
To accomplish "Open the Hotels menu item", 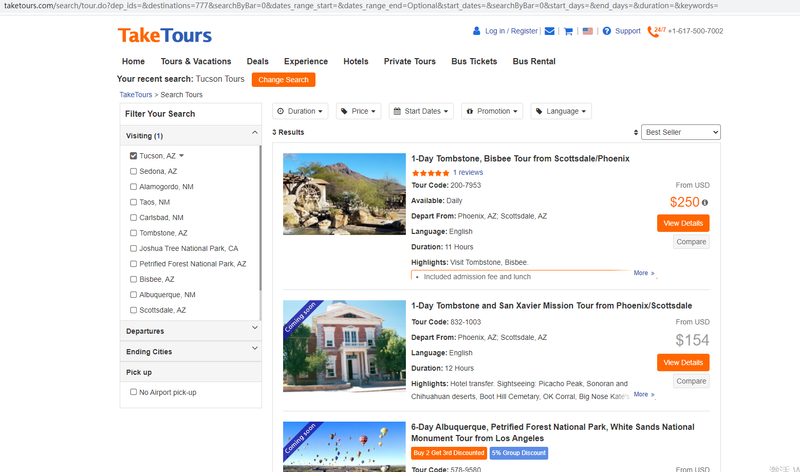I will click(x=356, y=61).
